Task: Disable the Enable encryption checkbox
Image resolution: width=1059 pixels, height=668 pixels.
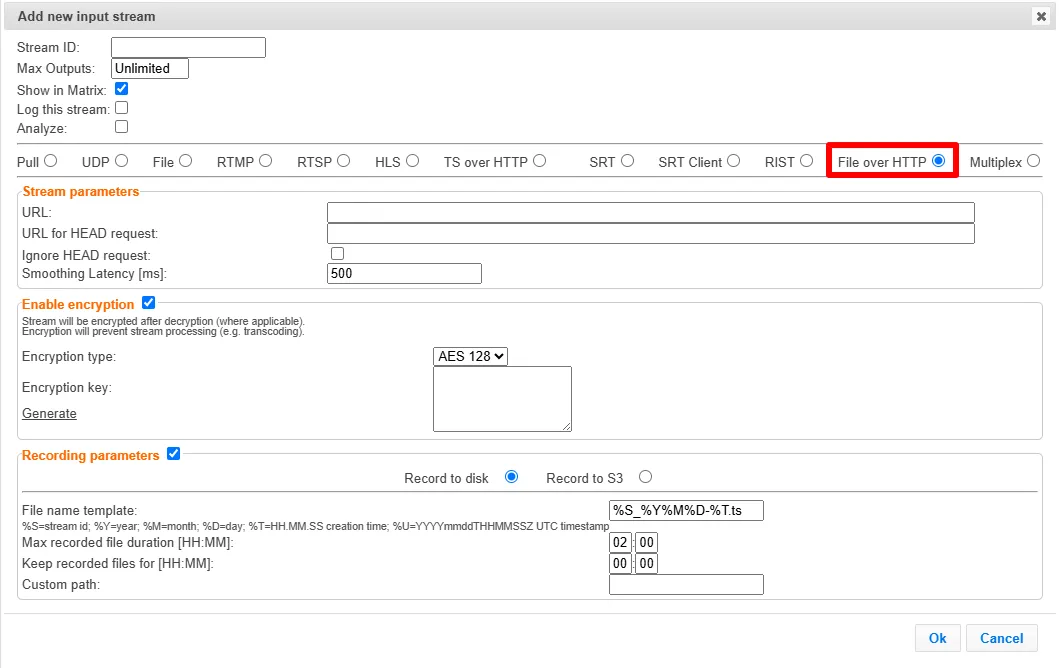Action: click(x=149, y=303)
